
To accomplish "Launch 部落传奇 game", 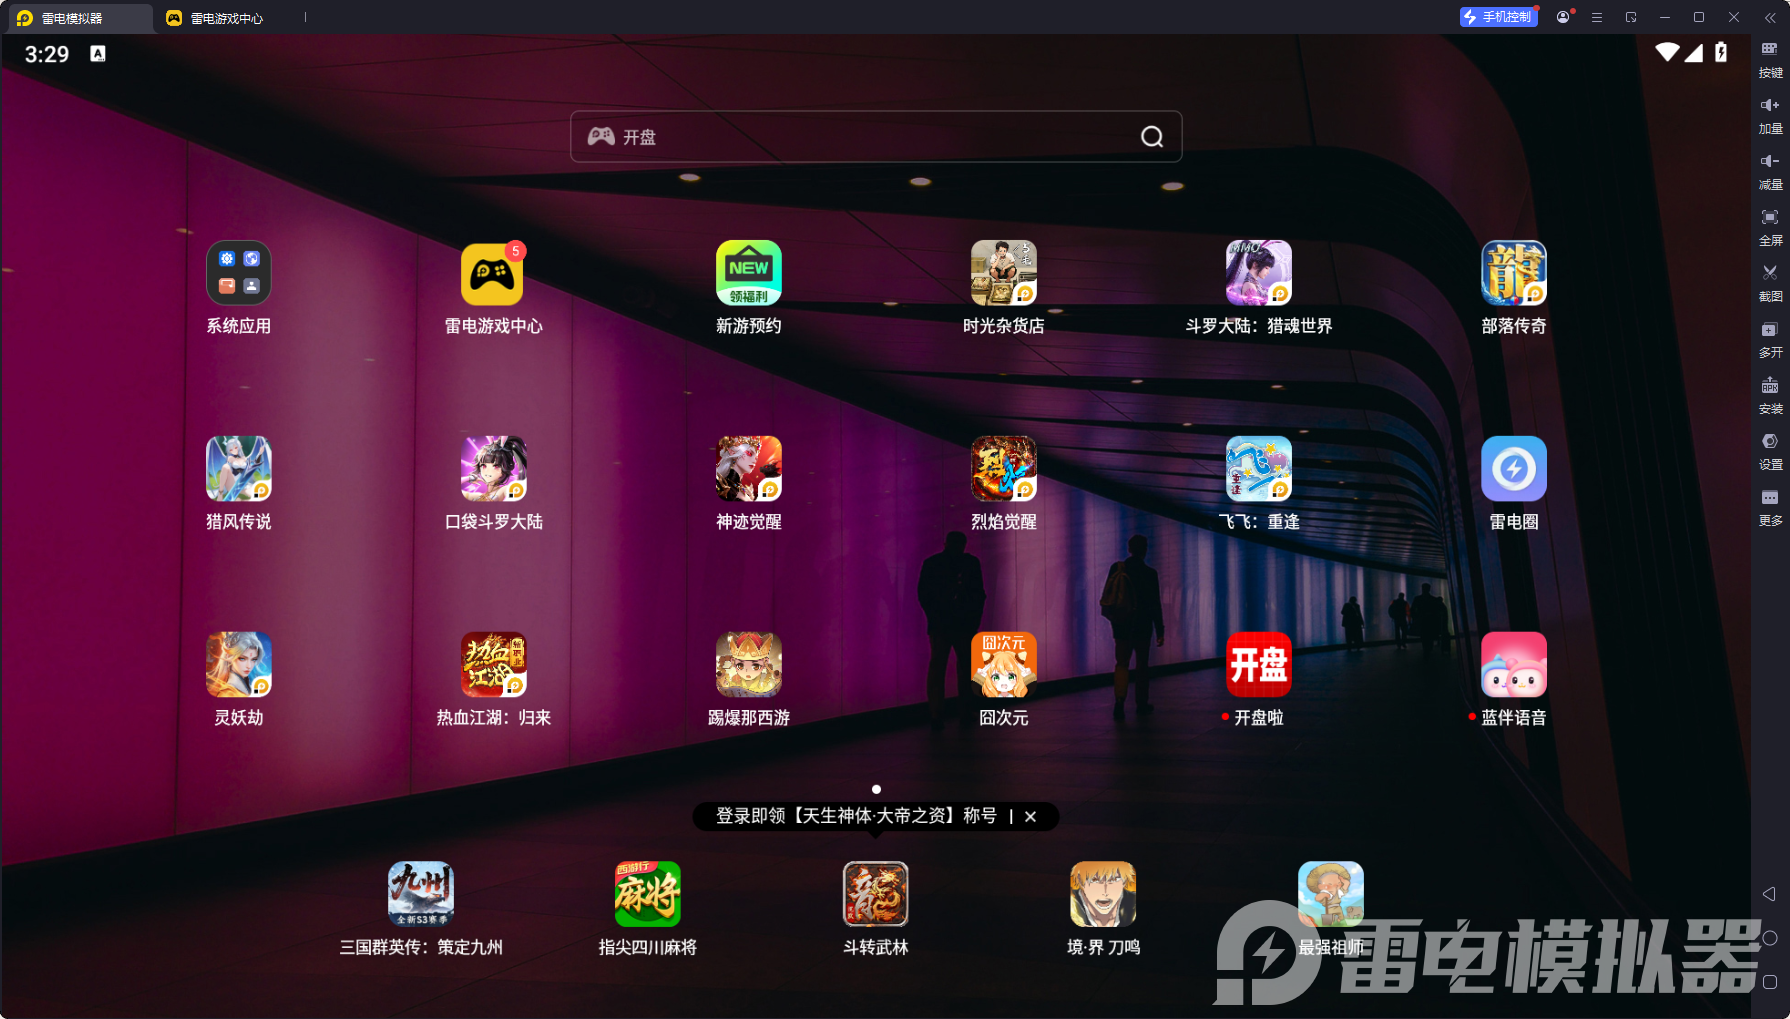I will pos(1513,273).
